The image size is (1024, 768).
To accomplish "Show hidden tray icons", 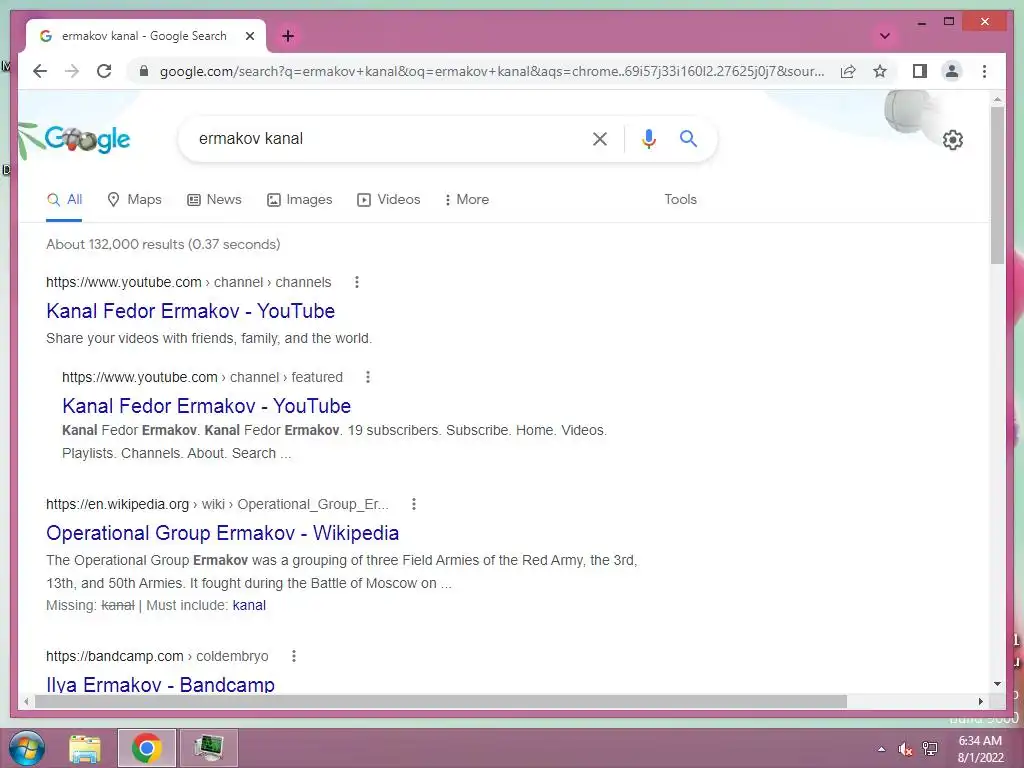I will tap(882, 749).
